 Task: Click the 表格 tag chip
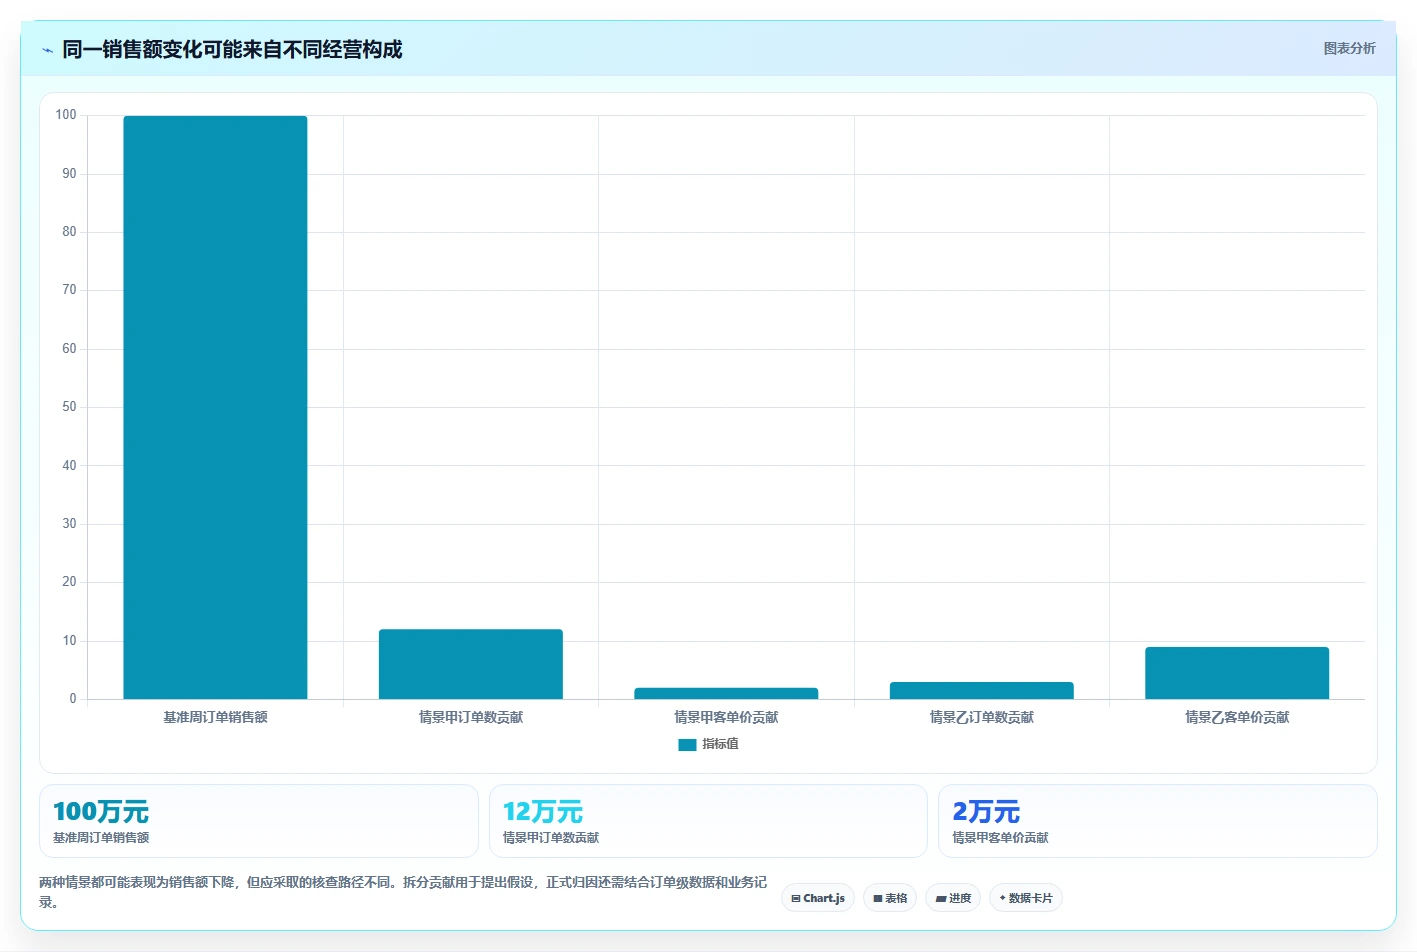tap(890, 898)
